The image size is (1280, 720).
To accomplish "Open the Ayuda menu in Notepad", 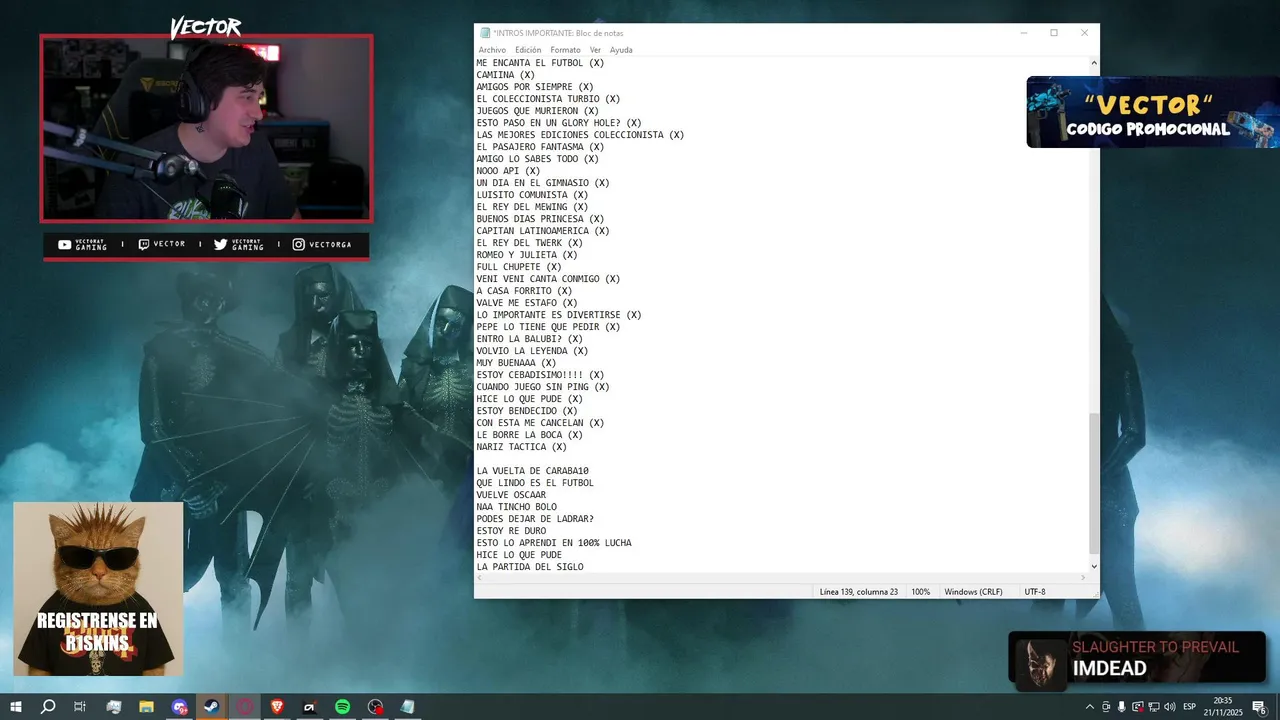I will click(621, 50).
